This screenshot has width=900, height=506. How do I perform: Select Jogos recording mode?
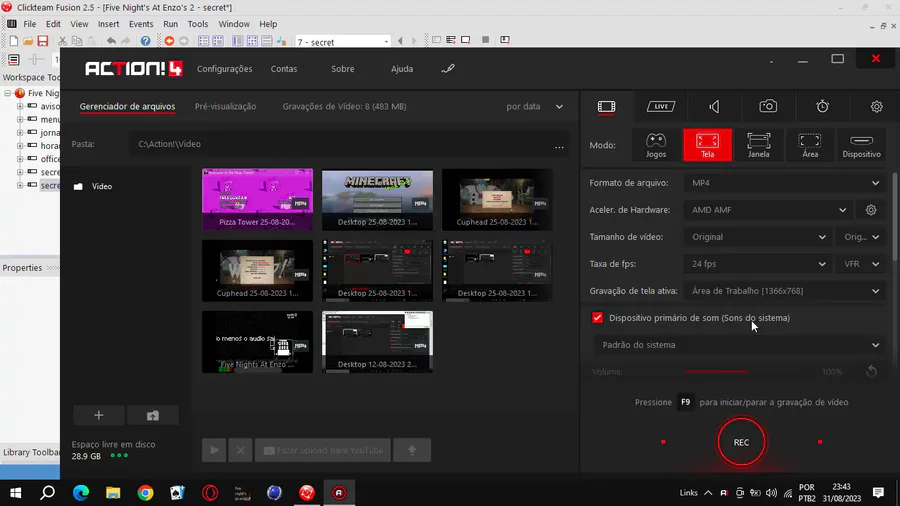(656, 145)
